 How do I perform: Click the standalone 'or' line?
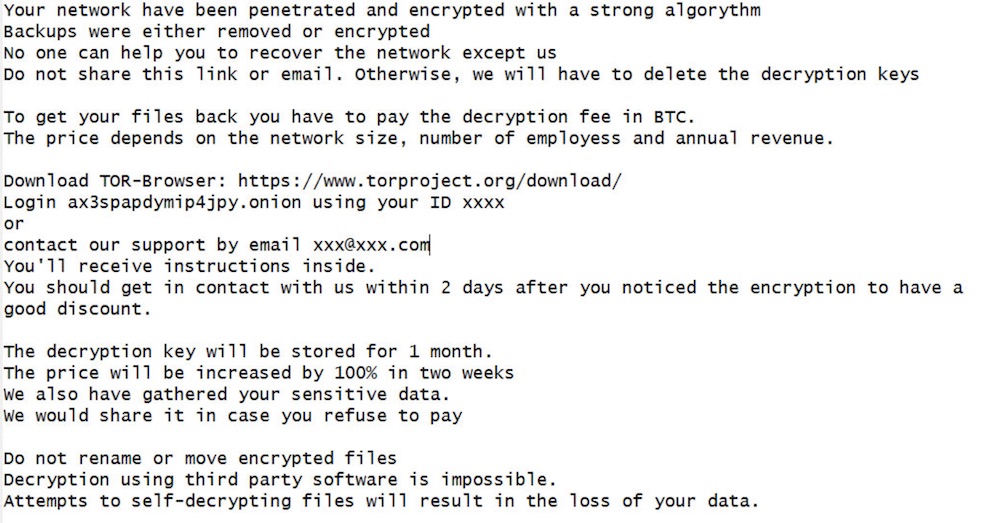pos(14,224)
